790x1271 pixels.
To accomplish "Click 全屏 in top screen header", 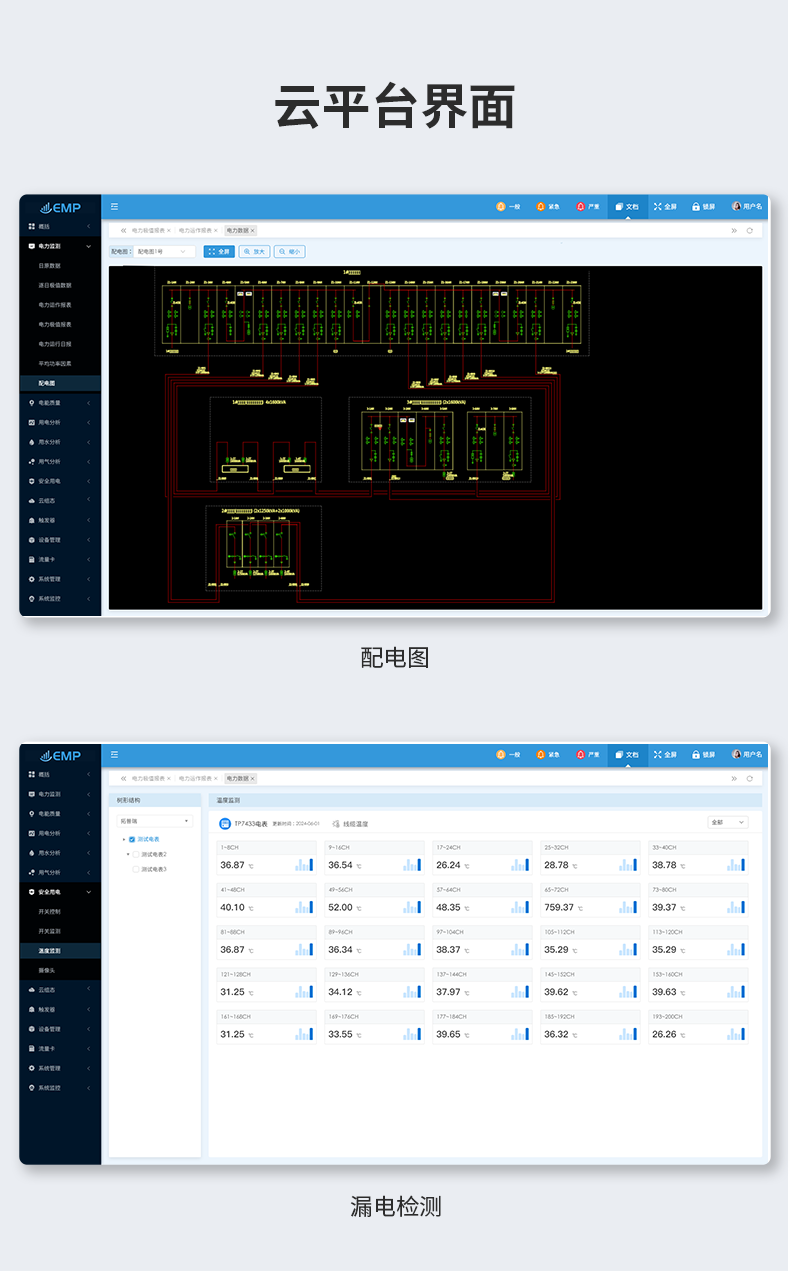I will point(665,207).
